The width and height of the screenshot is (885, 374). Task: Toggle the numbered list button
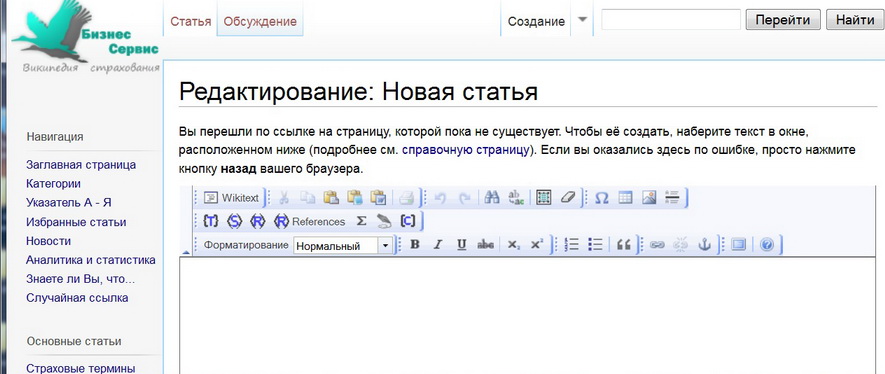(x=572, y=245)
